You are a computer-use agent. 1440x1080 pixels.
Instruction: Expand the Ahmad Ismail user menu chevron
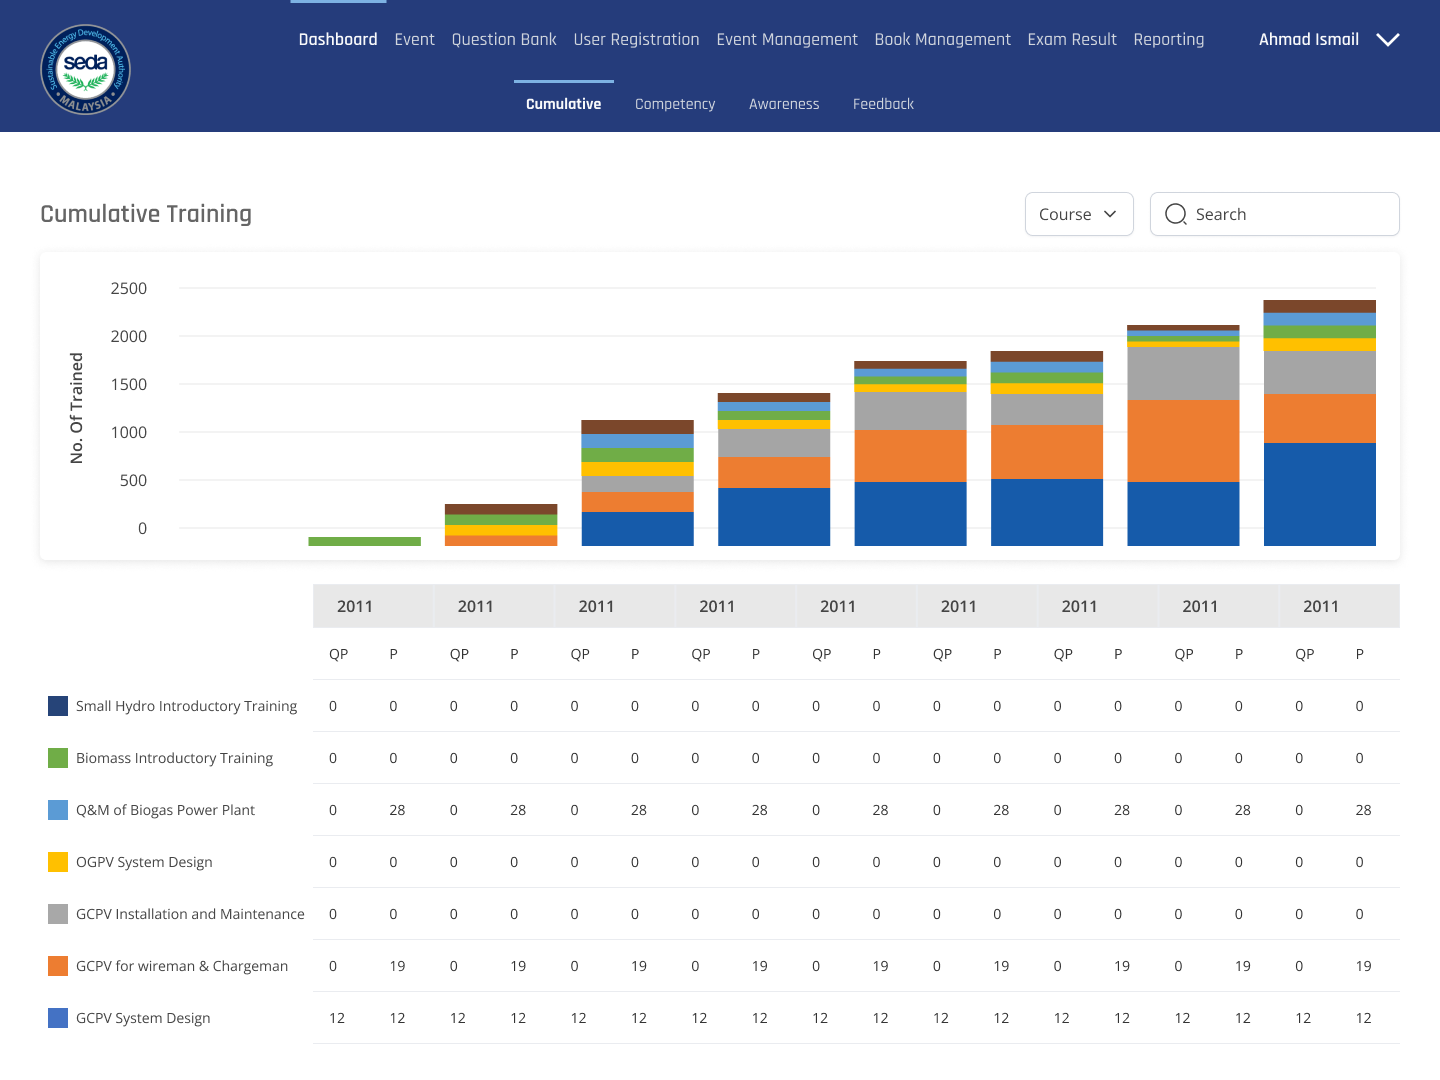1388,40
